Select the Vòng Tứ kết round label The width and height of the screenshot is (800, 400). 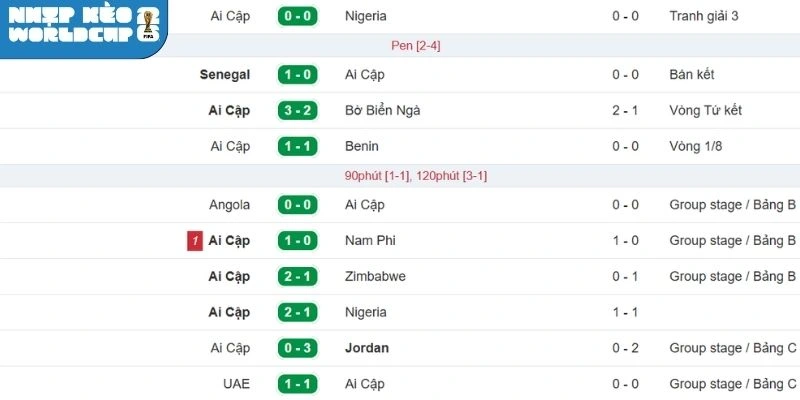click(x=705, y=110)
